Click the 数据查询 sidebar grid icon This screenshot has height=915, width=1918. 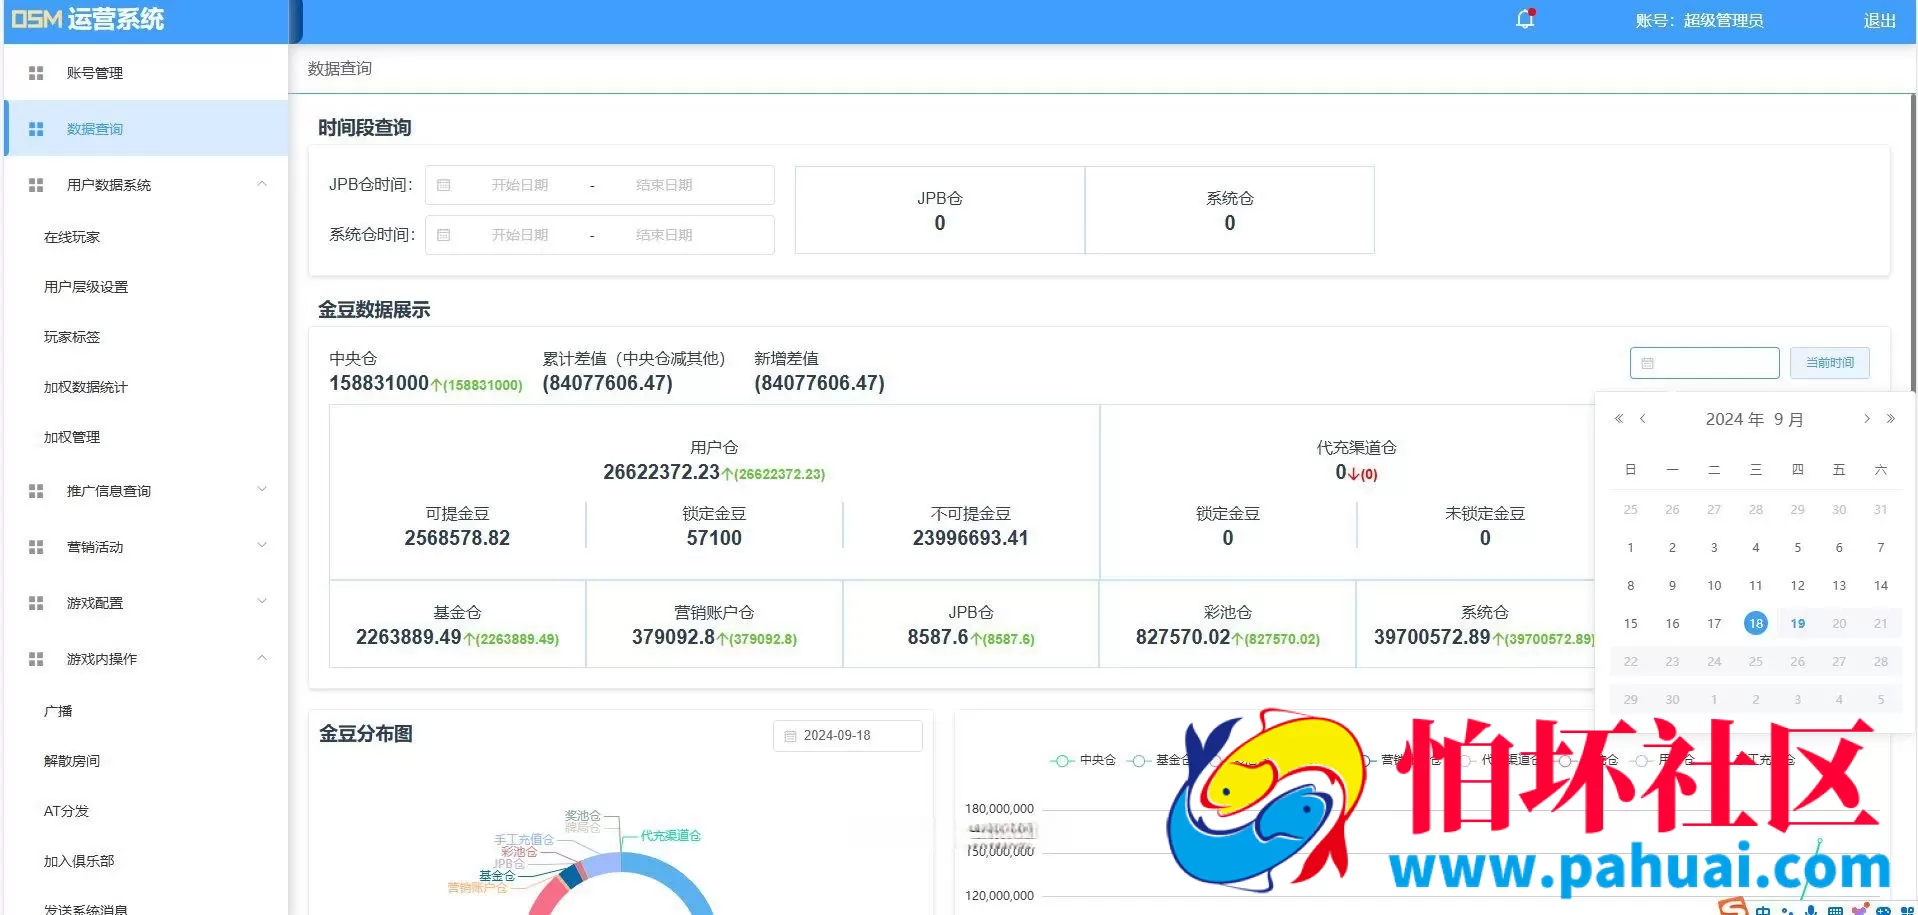pos(36,129)
